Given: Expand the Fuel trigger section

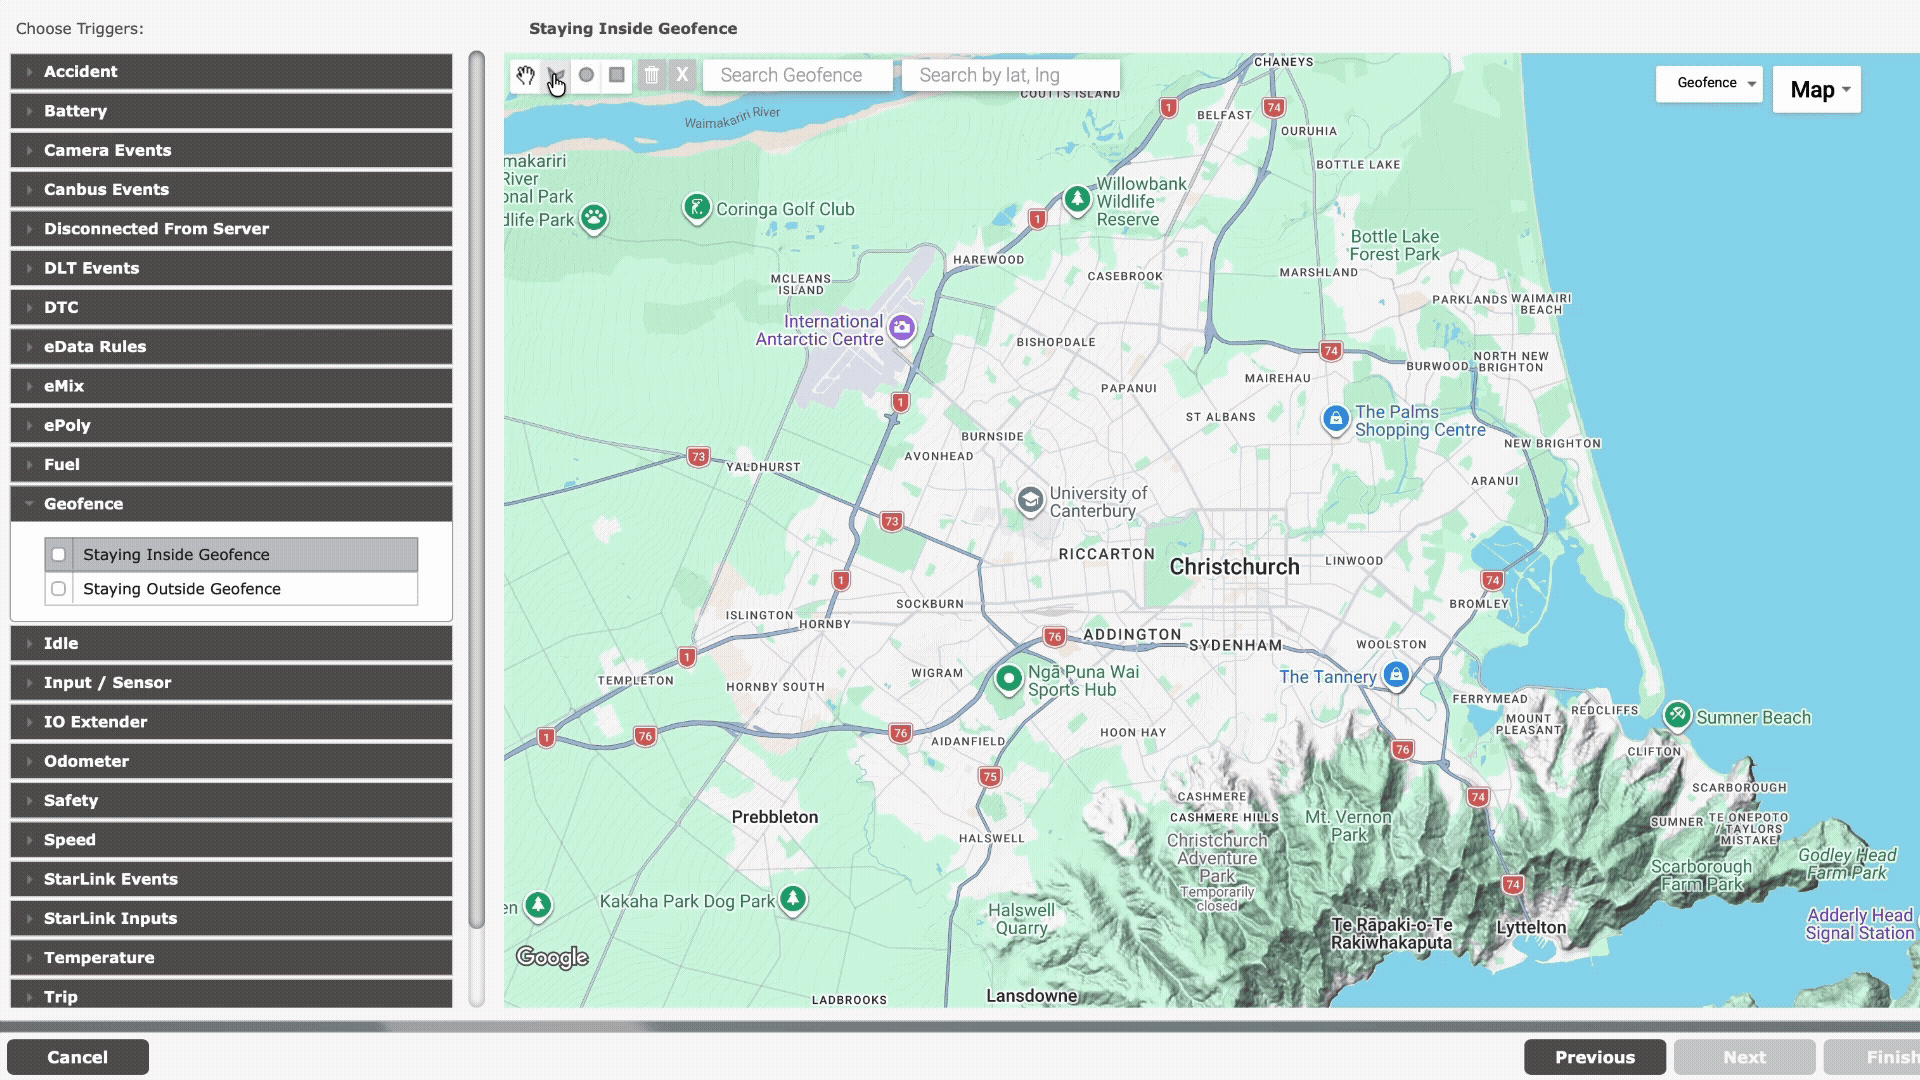Looking at the screenshot, I should (x=231, y=465).
